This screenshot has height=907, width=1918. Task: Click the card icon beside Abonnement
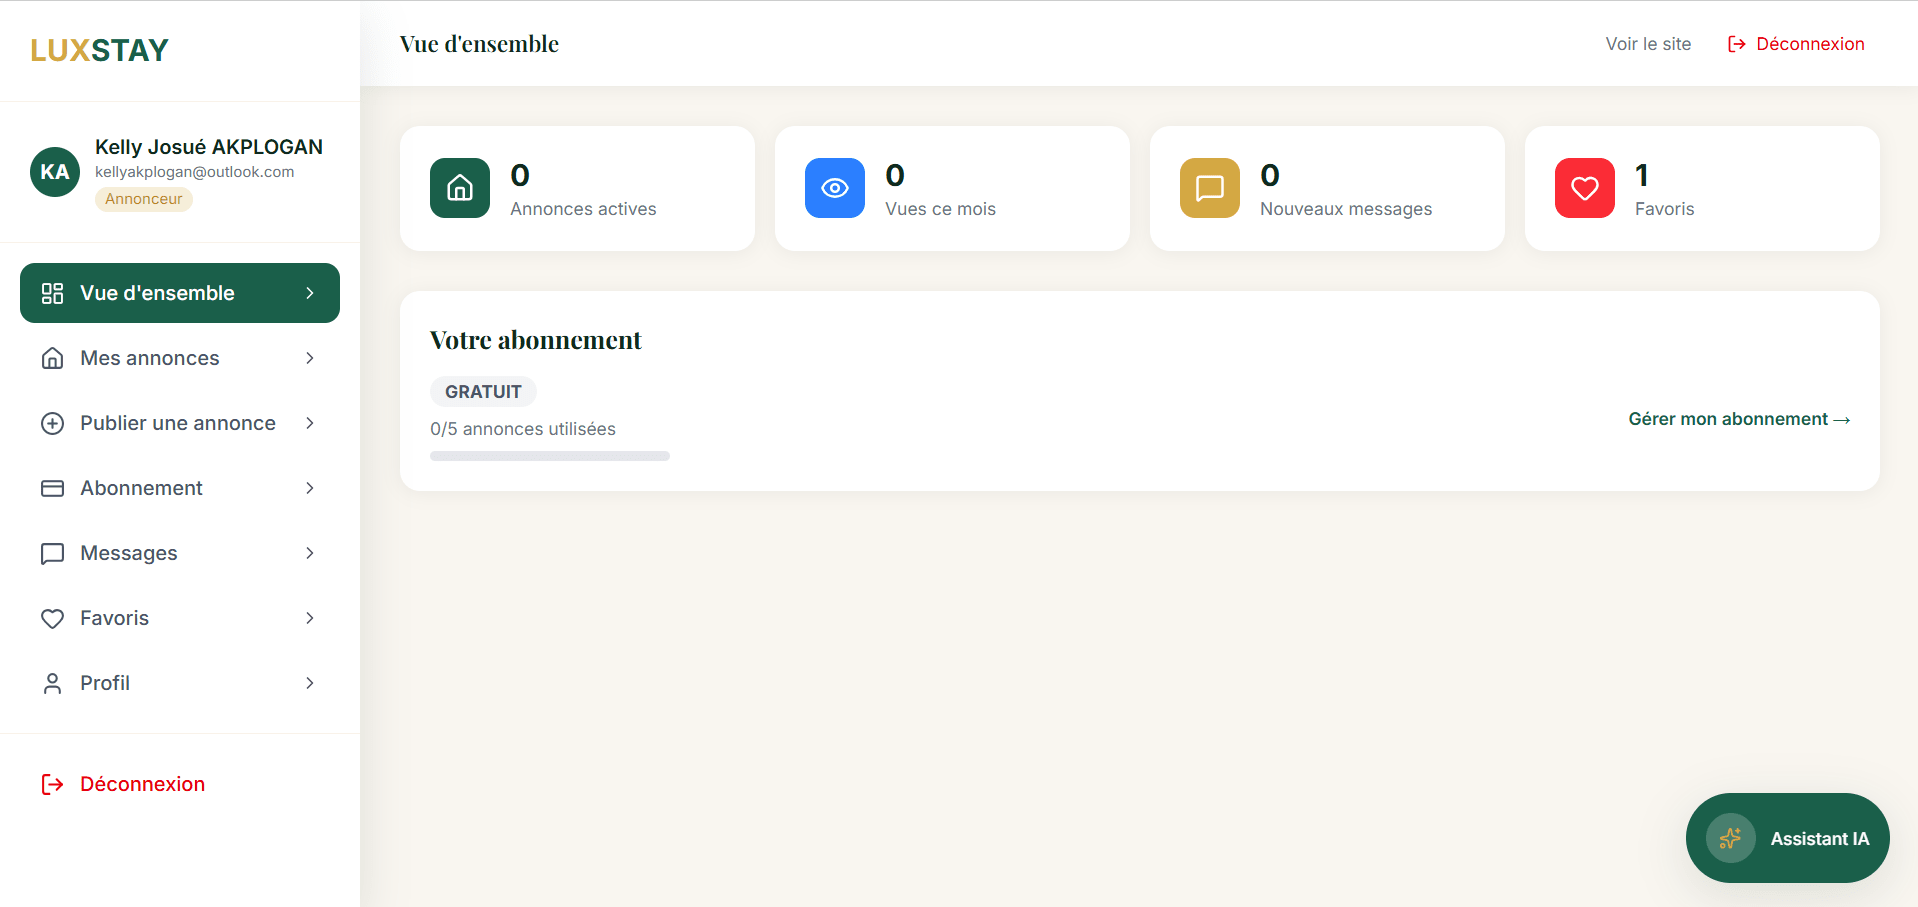[52, 488]
